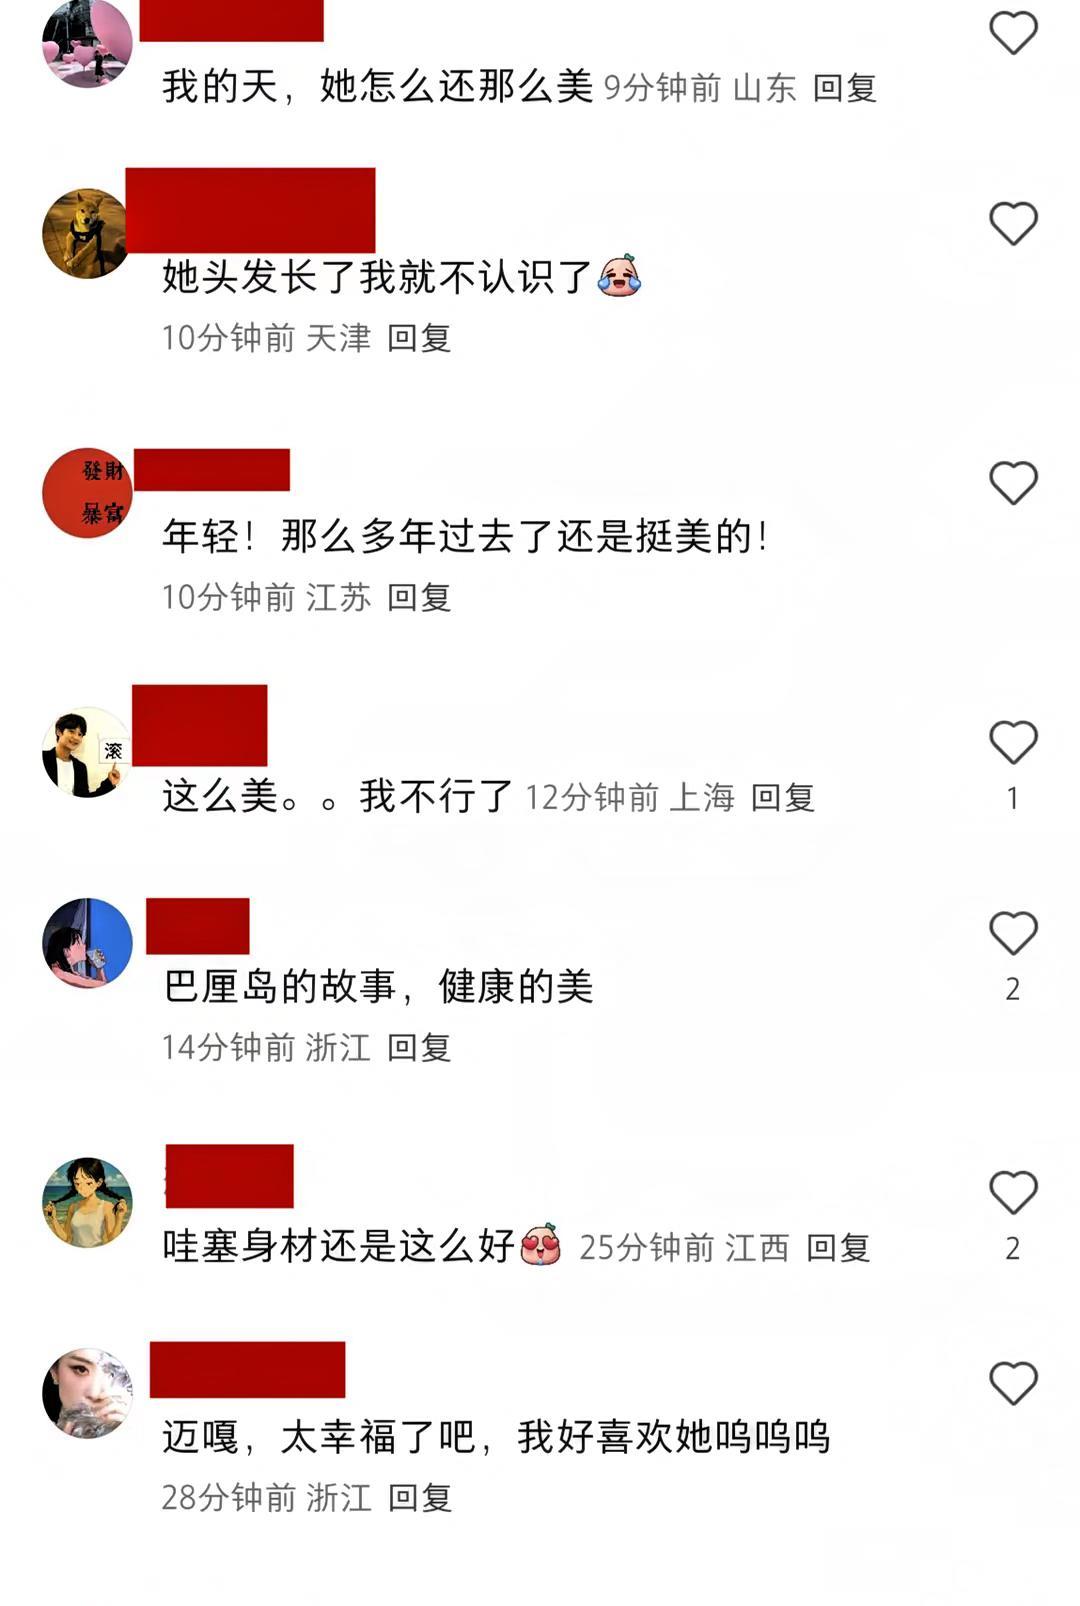
Task: Open the avatar of the last comment
Action: (x=87, y=1393)
